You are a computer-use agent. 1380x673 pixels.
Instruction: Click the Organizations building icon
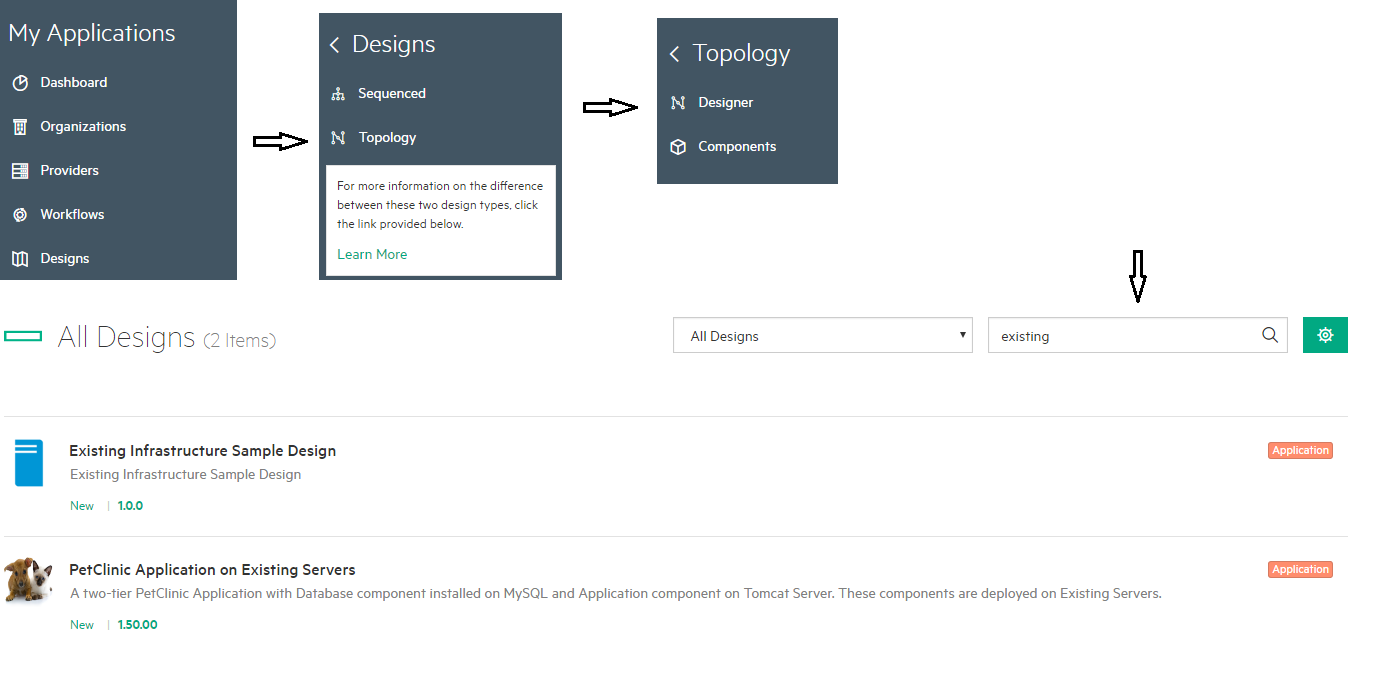(x=20, y=127)
